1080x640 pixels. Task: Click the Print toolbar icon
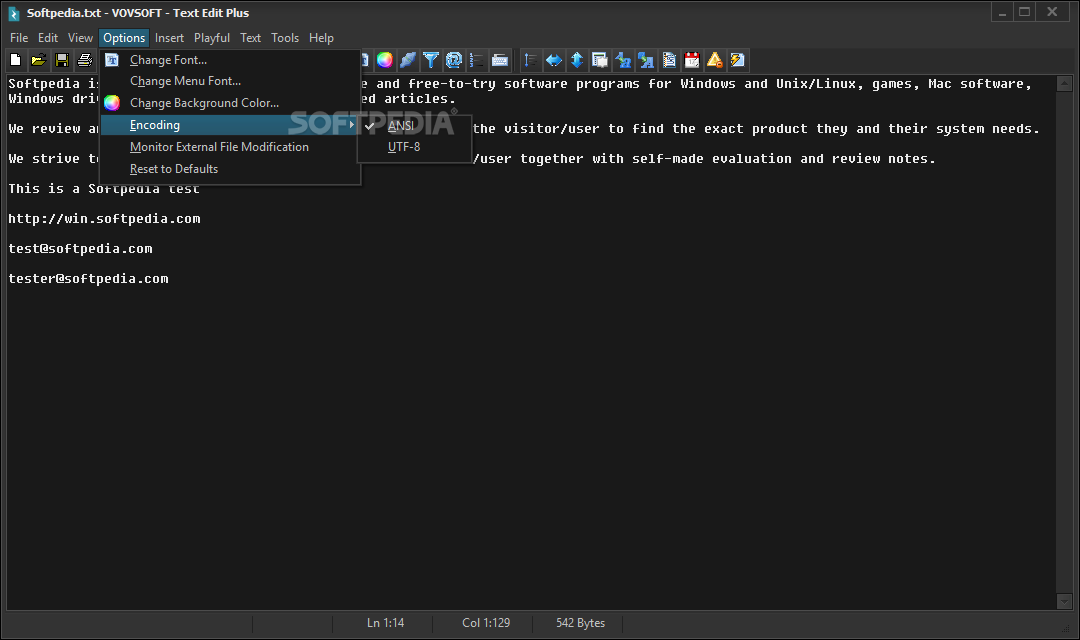point(85,61)
